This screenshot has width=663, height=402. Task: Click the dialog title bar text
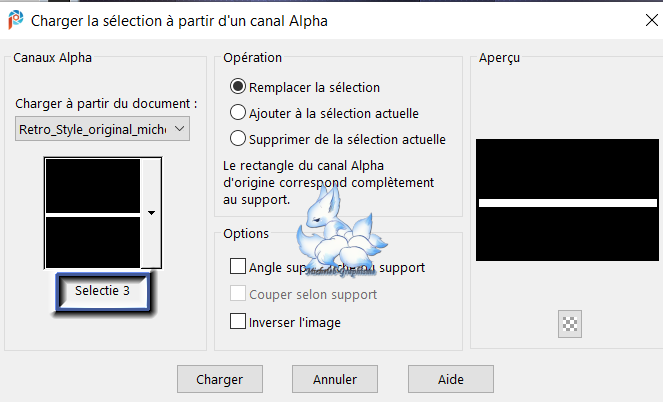pyautogui.click(x=179, y=20)
